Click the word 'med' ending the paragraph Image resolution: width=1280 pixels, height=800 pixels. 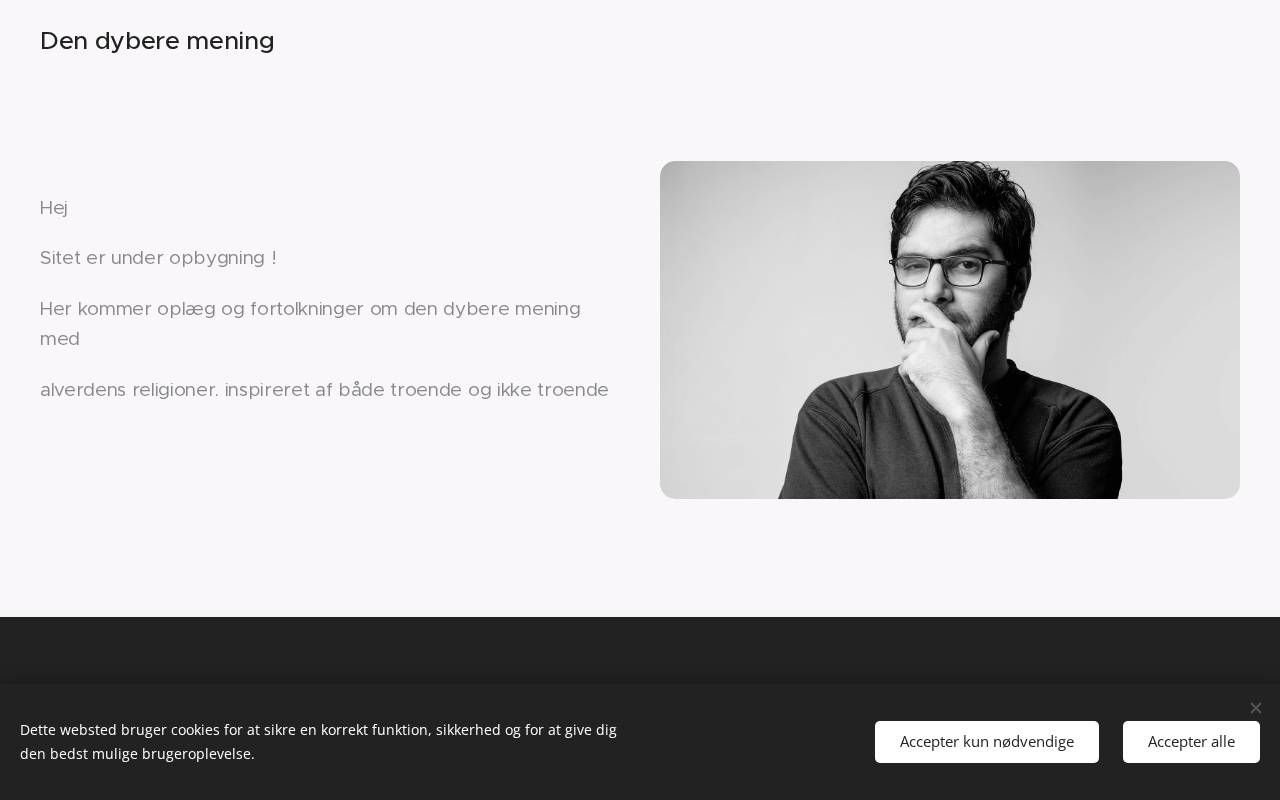coord(60,339)
